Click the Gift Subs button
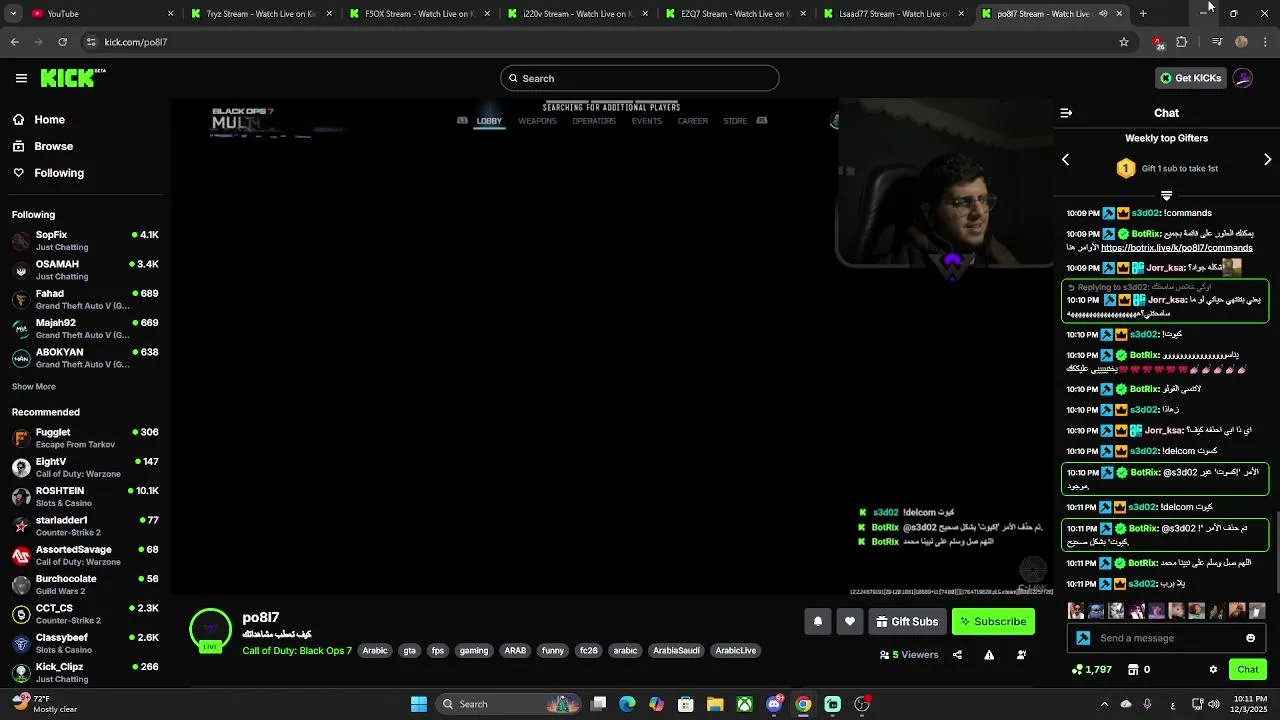This screenshot has height=720, width=1280. tap(907, 621)
